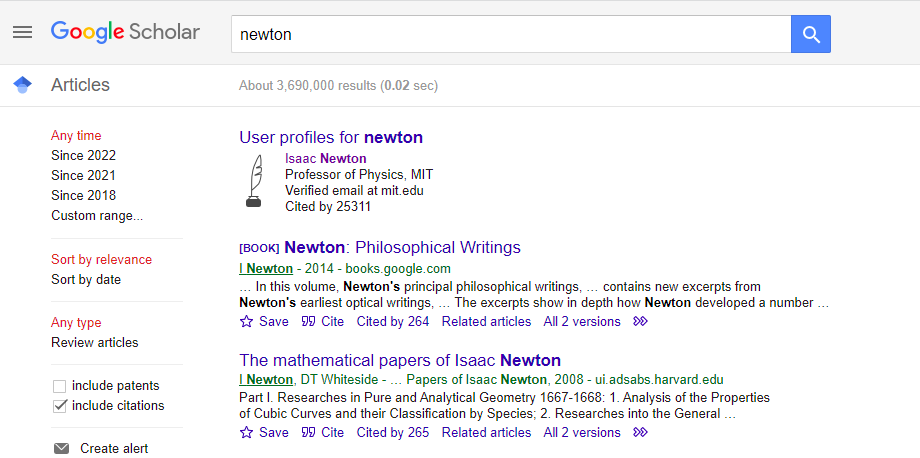Click the envelope Create alert icon
Screen dimensions: 920x458
[x=62, y=449]
